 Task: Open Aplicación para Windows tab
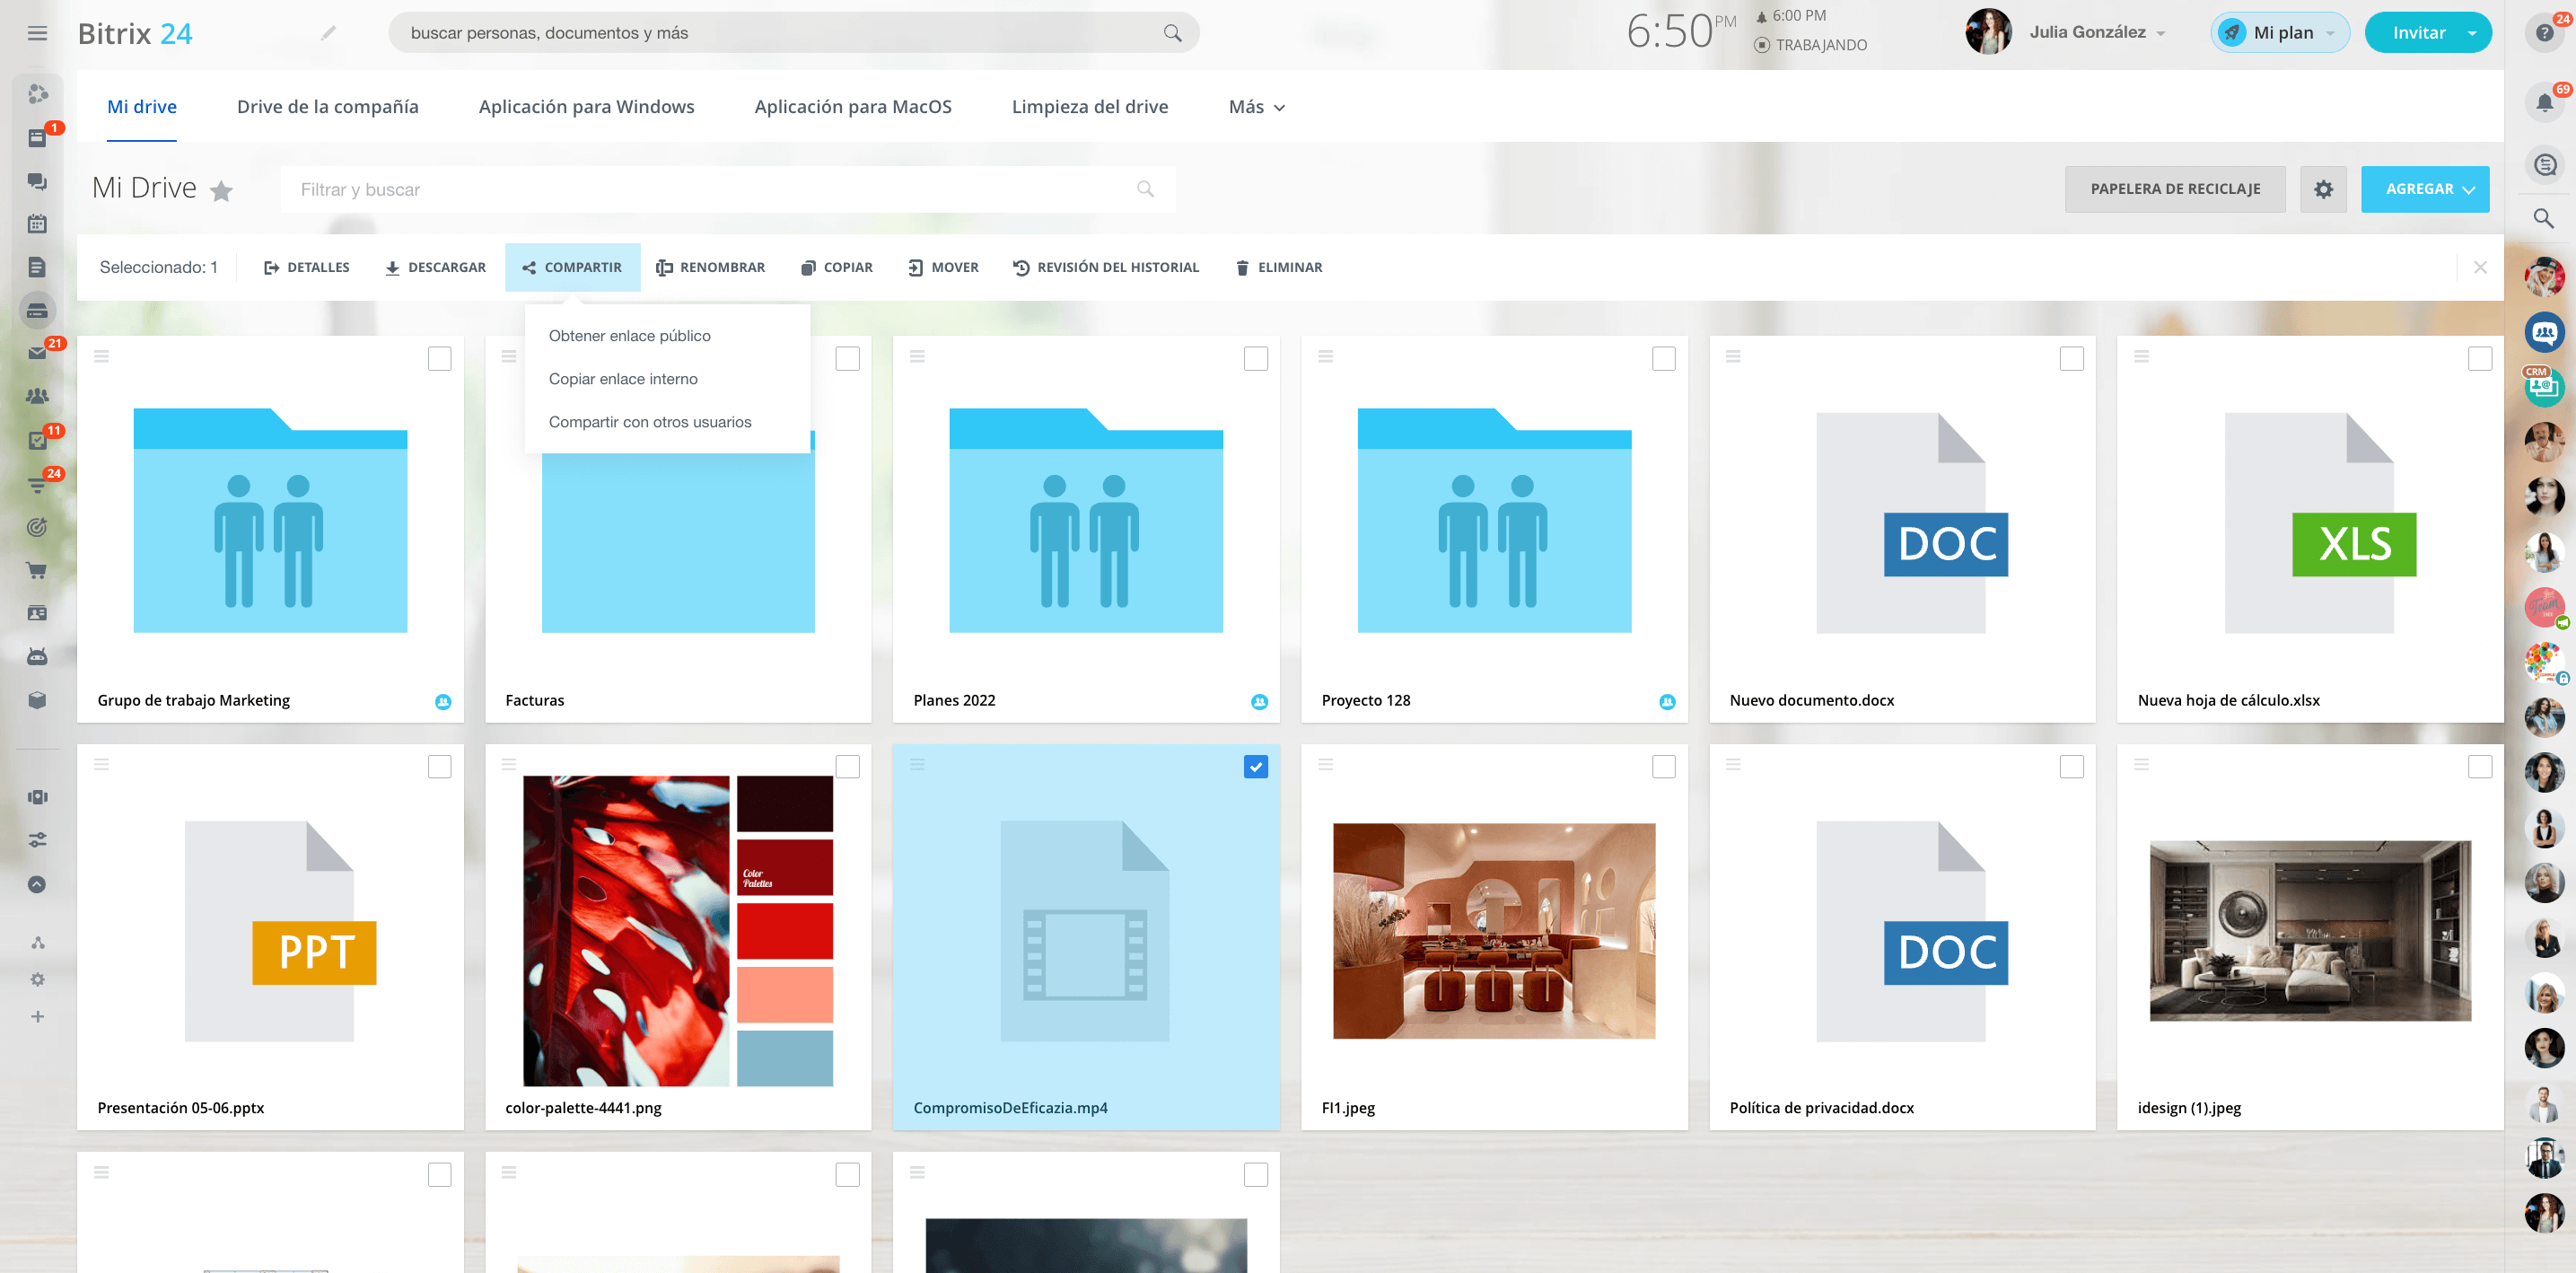(586, 107)
